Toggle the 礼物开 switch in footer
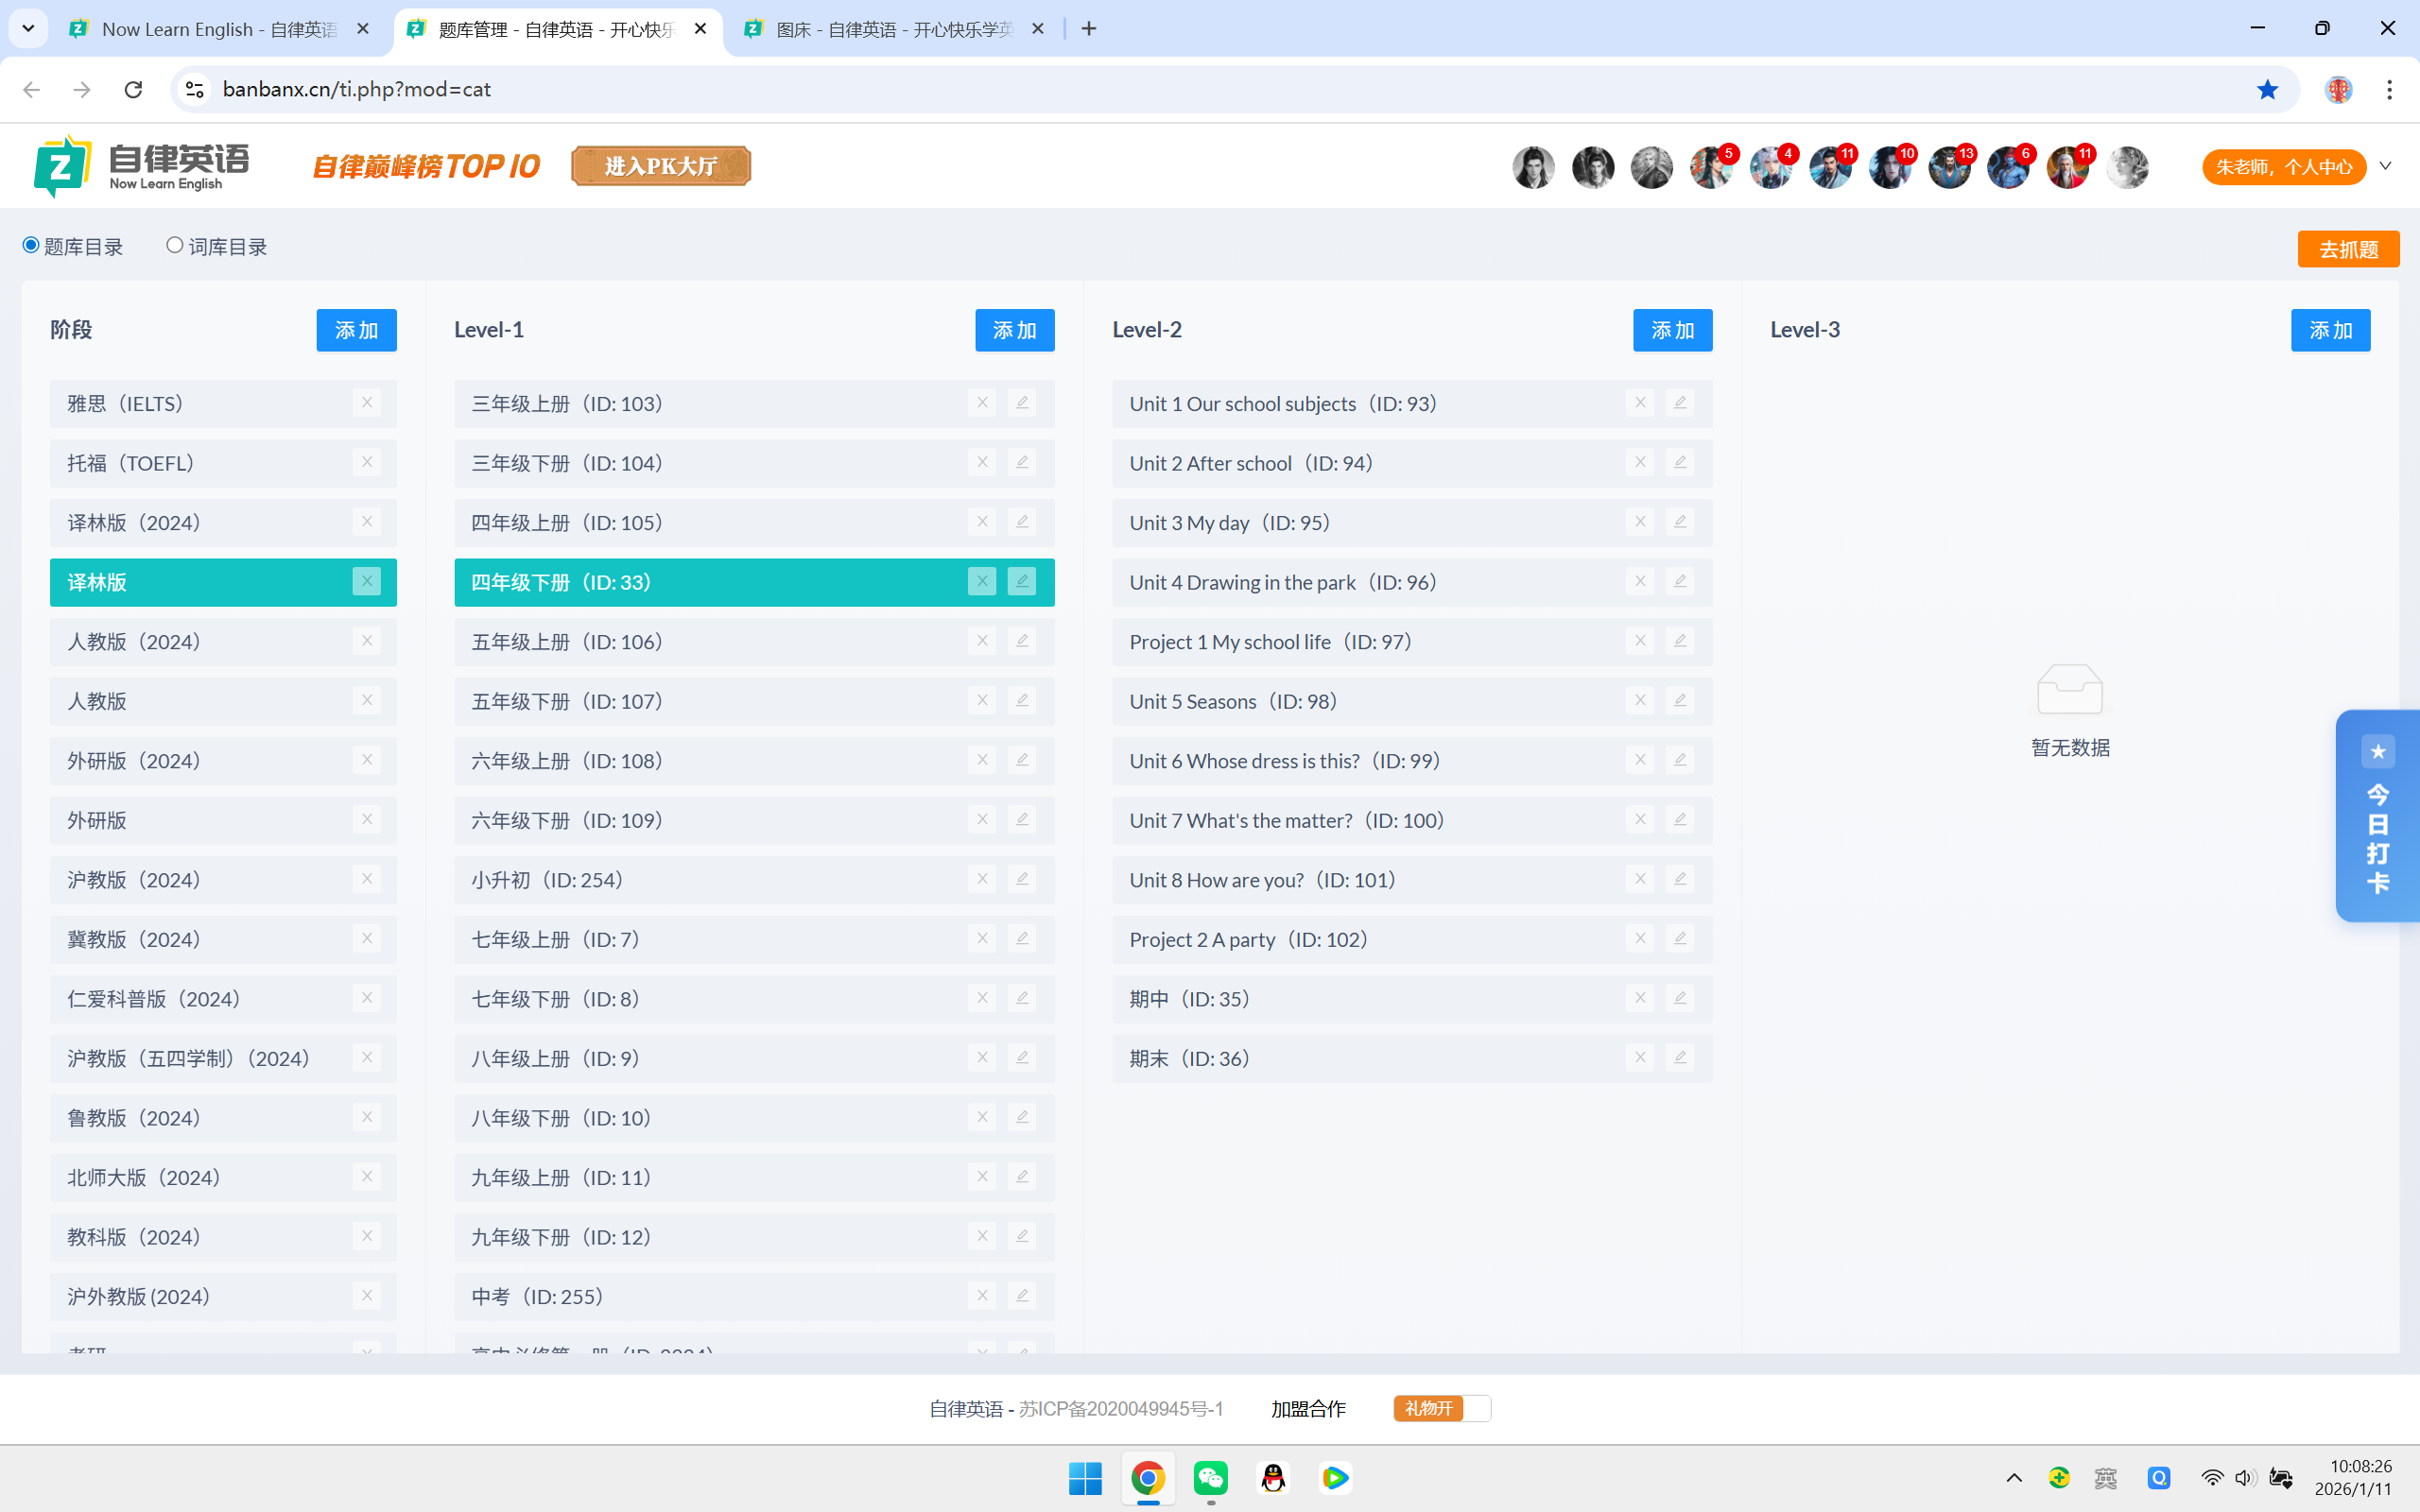The height and width of the screenshot is (1512, 2420). click(1441, 1408)
